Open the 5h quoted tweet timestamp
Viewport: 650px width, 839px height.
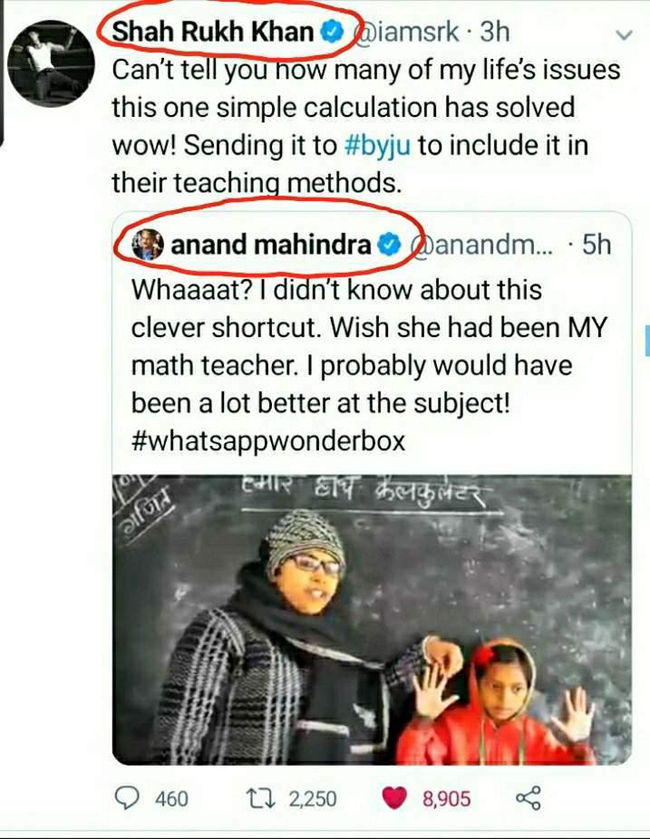click(x=597, y=245)
